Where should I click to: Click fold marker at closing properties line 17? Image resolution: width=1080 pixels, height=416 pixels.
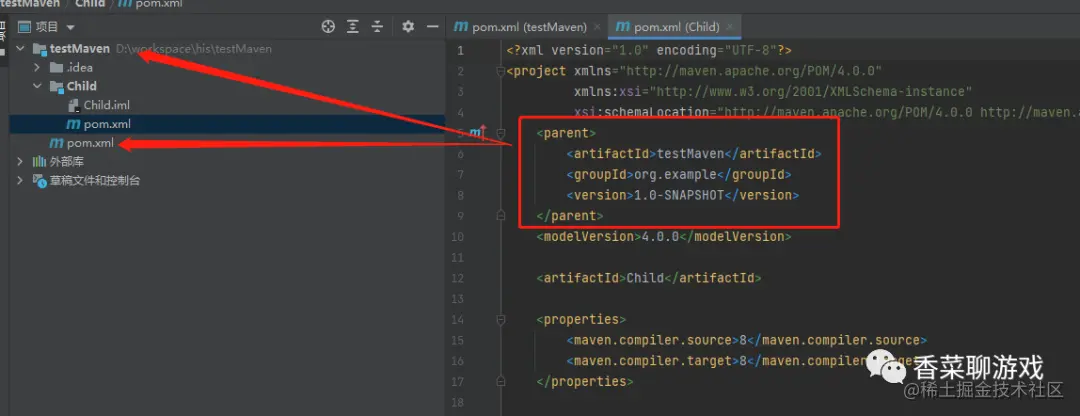coord(501,381)
